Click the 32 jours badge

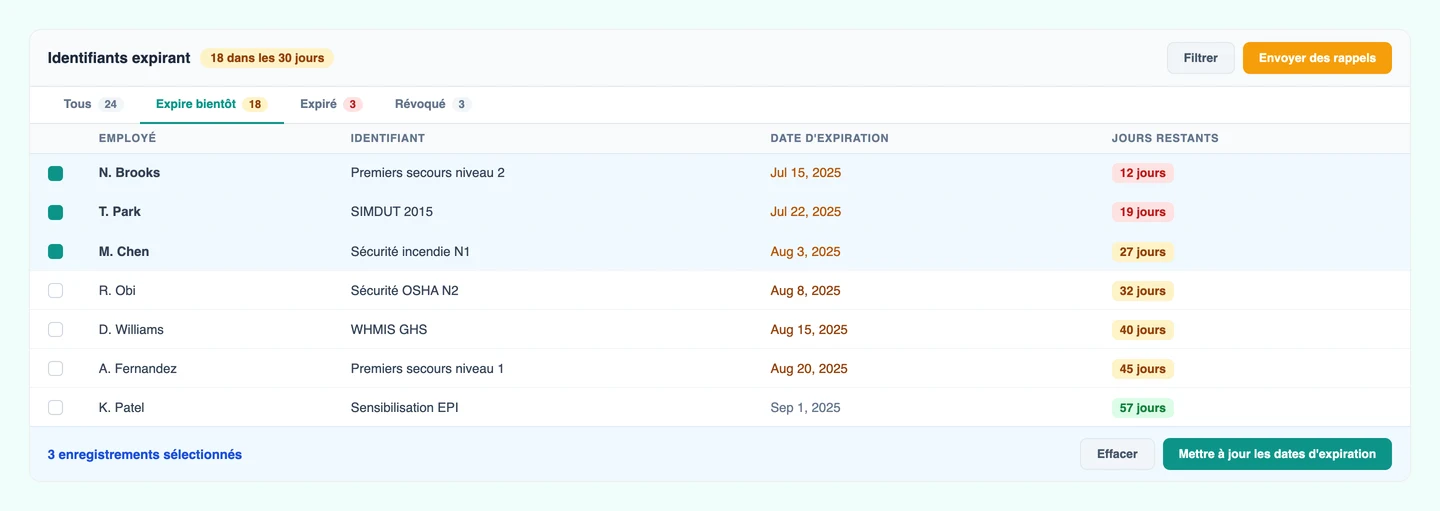[1143, 291]
